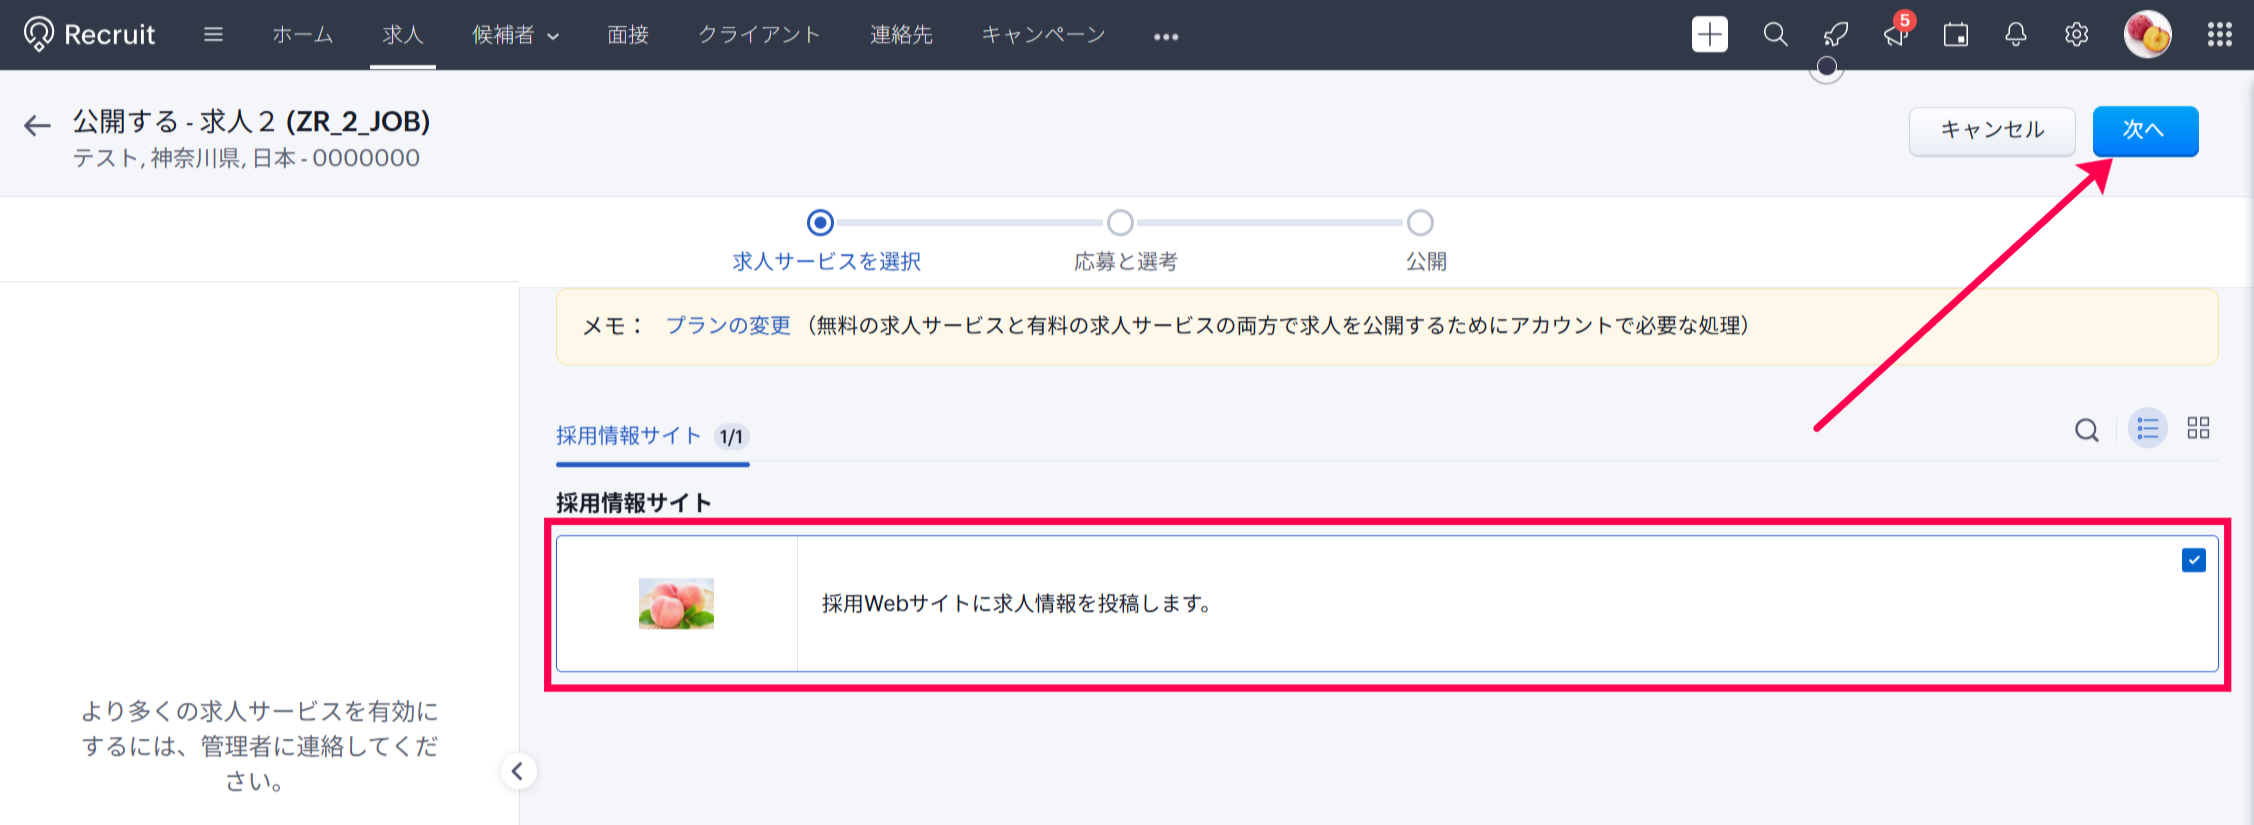This screenshot has width=2254, height=825.
Task: Open the apps grid launcher icon
Action: [x=2219, y=35]
